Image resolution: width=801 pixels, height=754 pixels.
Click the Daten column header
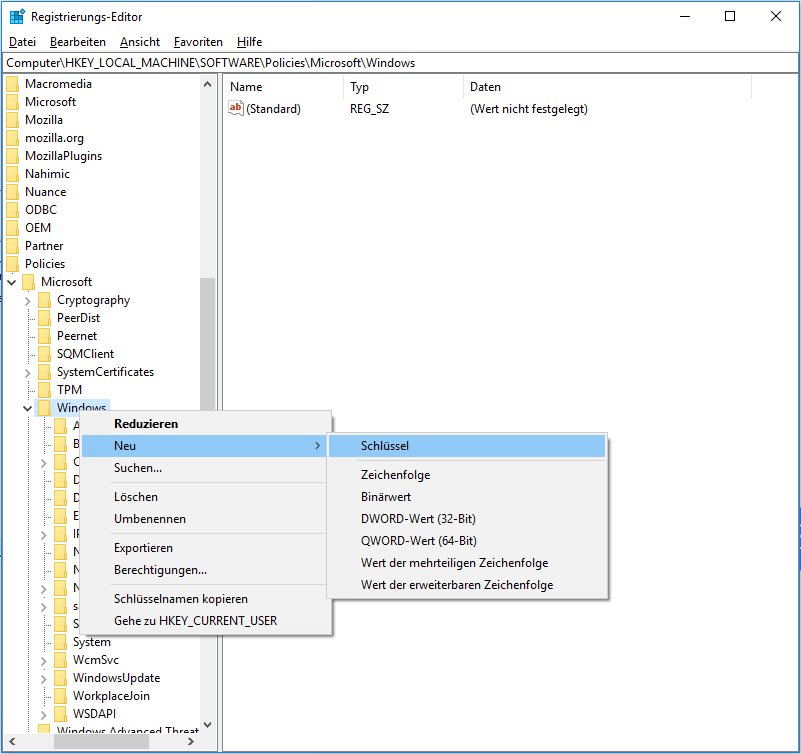(x=608, y=87)
